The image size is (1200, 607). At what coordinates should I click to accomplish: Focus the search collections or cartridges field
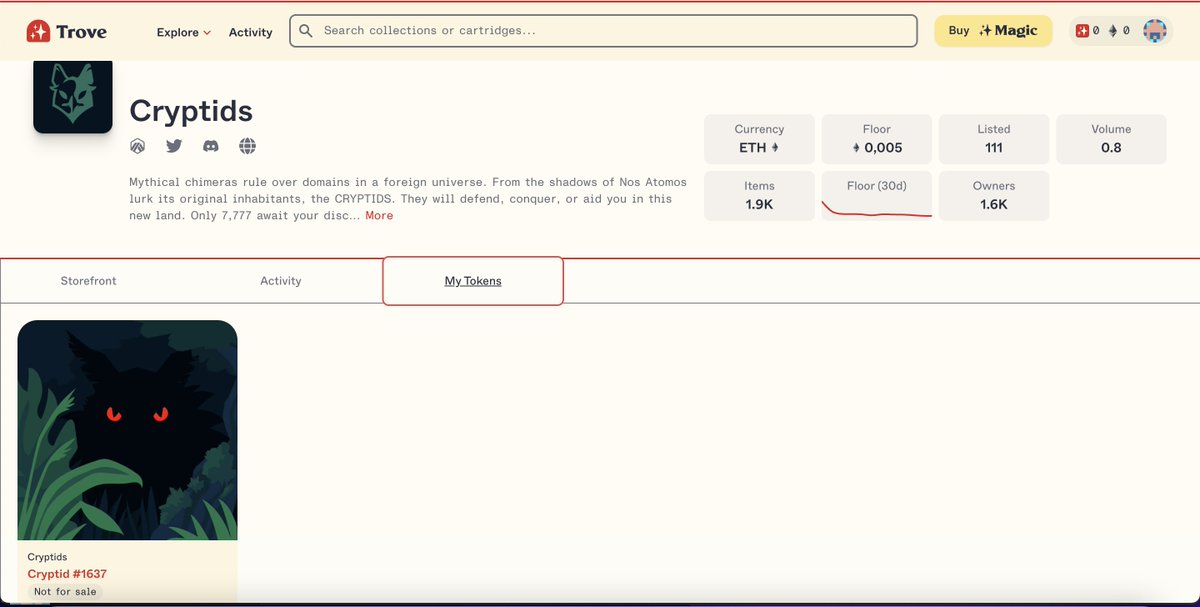click(603, 31)
